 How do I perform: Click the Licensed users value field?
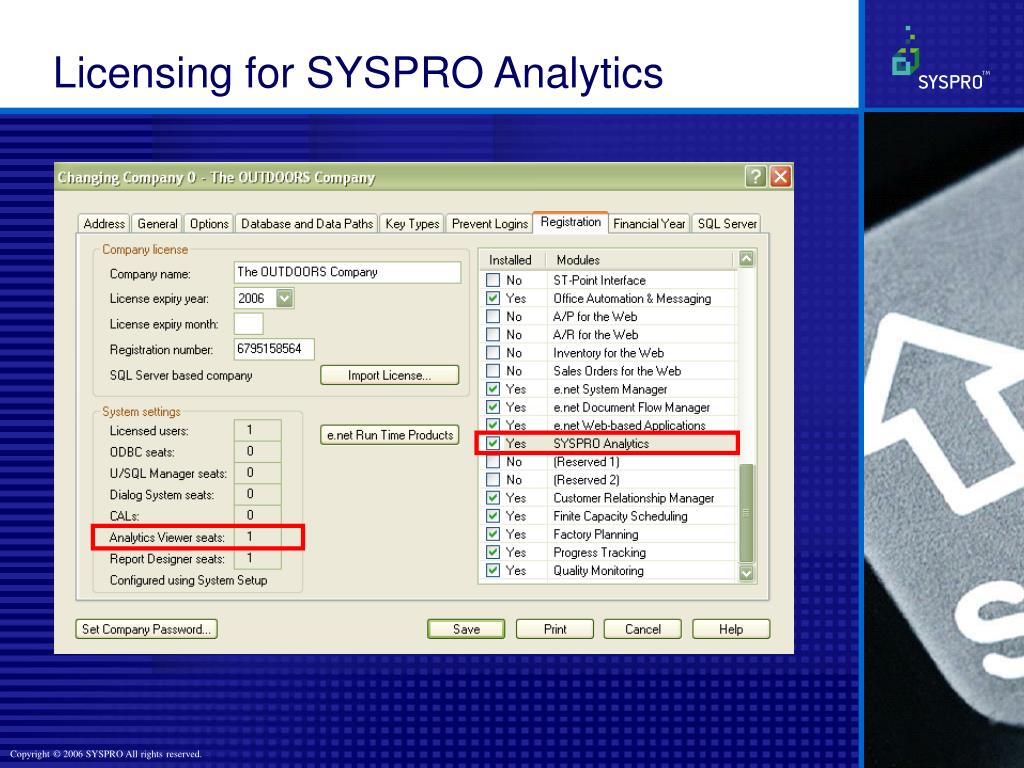[257, 430]
